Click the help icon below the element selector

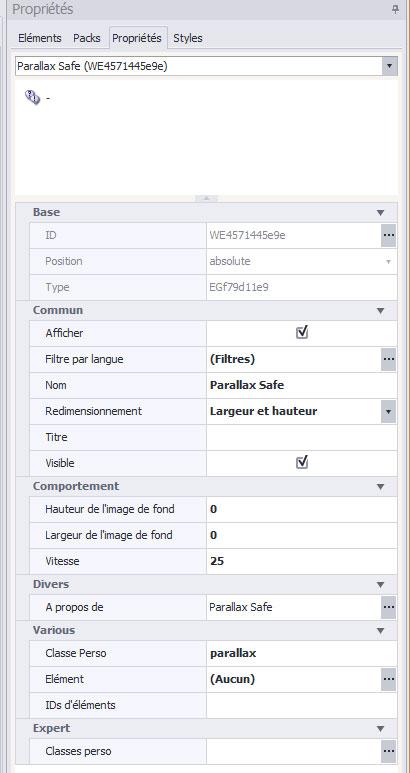pos(33,98)
